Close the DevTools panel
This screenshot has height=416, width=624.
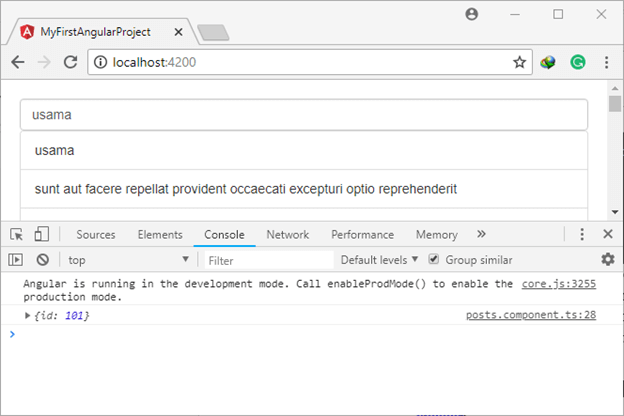click(x=608, y=234)
